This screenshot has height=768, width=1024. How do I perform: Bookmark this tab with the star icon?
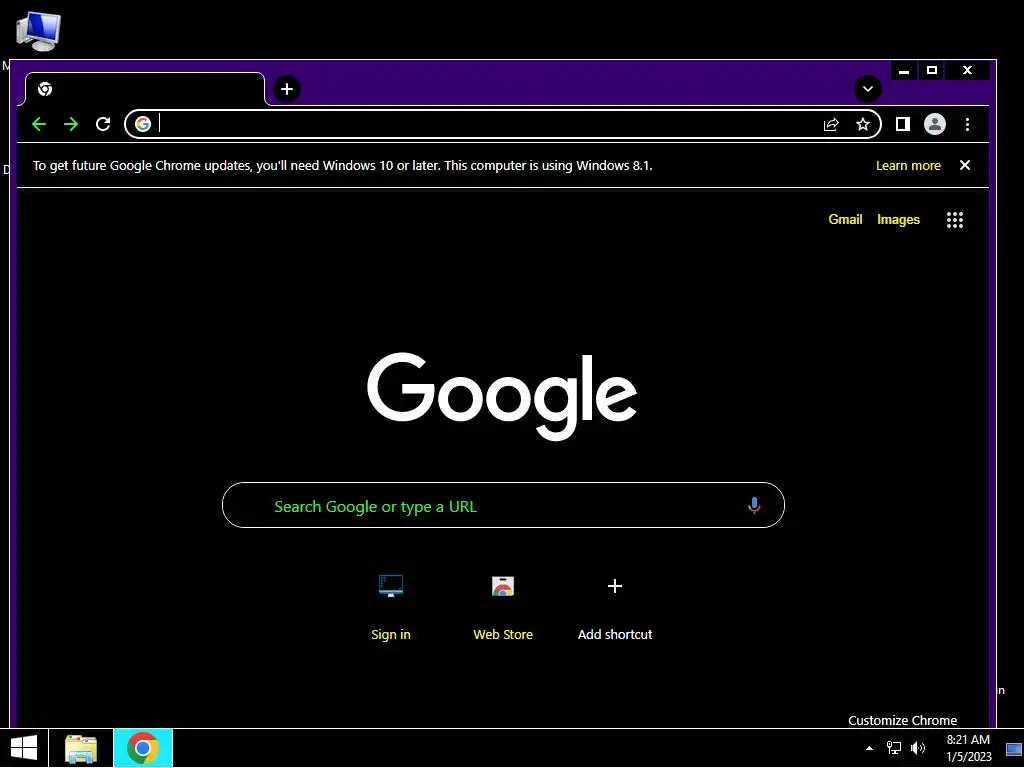(863, 124)
